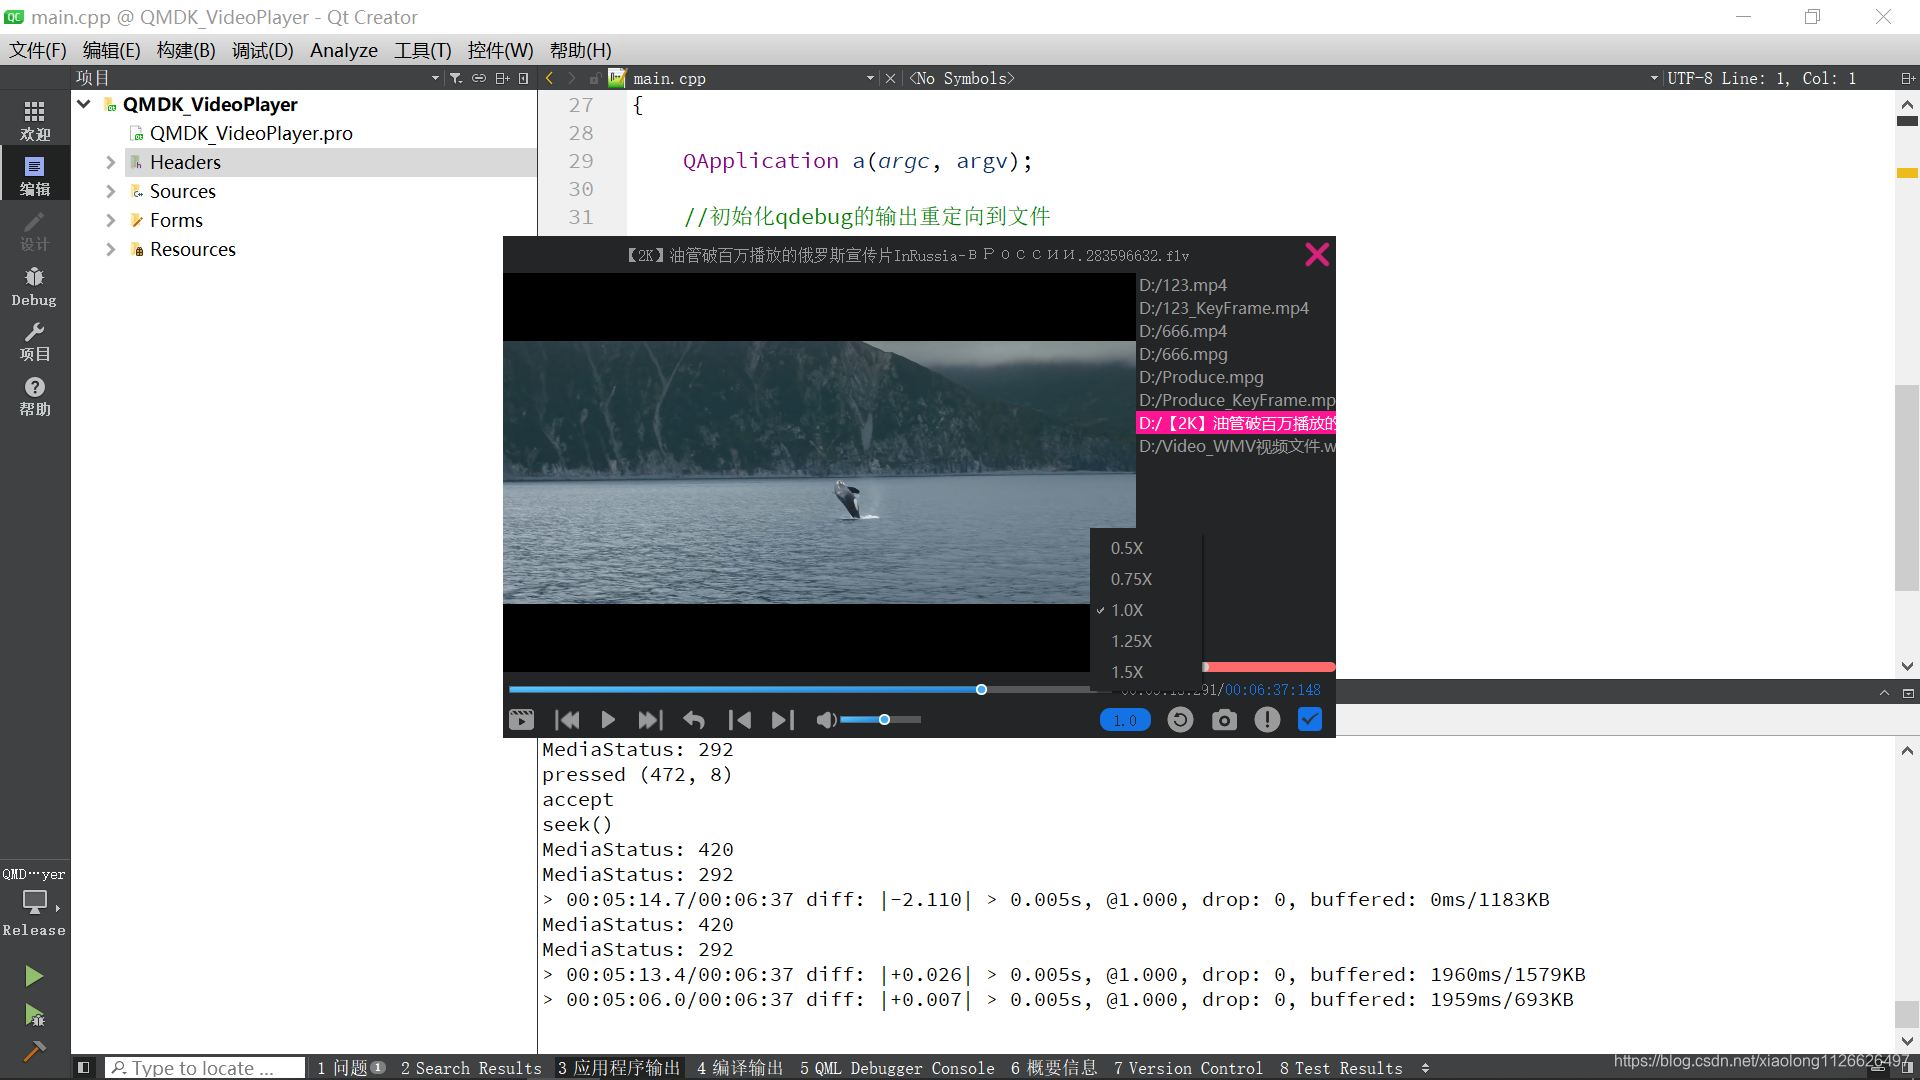Expand the Headers tree item
1920x1080 pixels.
click(x=111, y=161)
